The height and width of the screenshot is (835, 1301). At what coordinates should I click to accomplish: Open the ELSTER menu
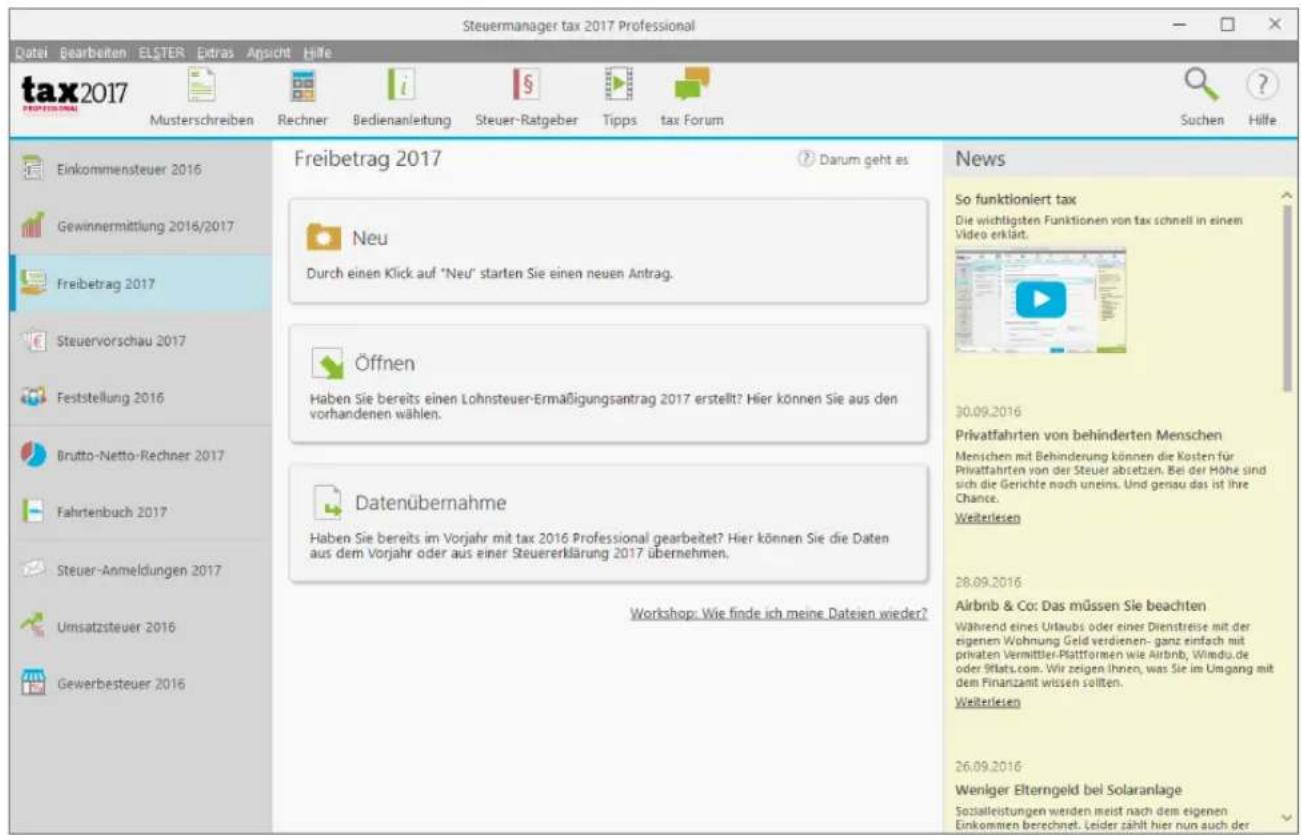tap(161, 52)
